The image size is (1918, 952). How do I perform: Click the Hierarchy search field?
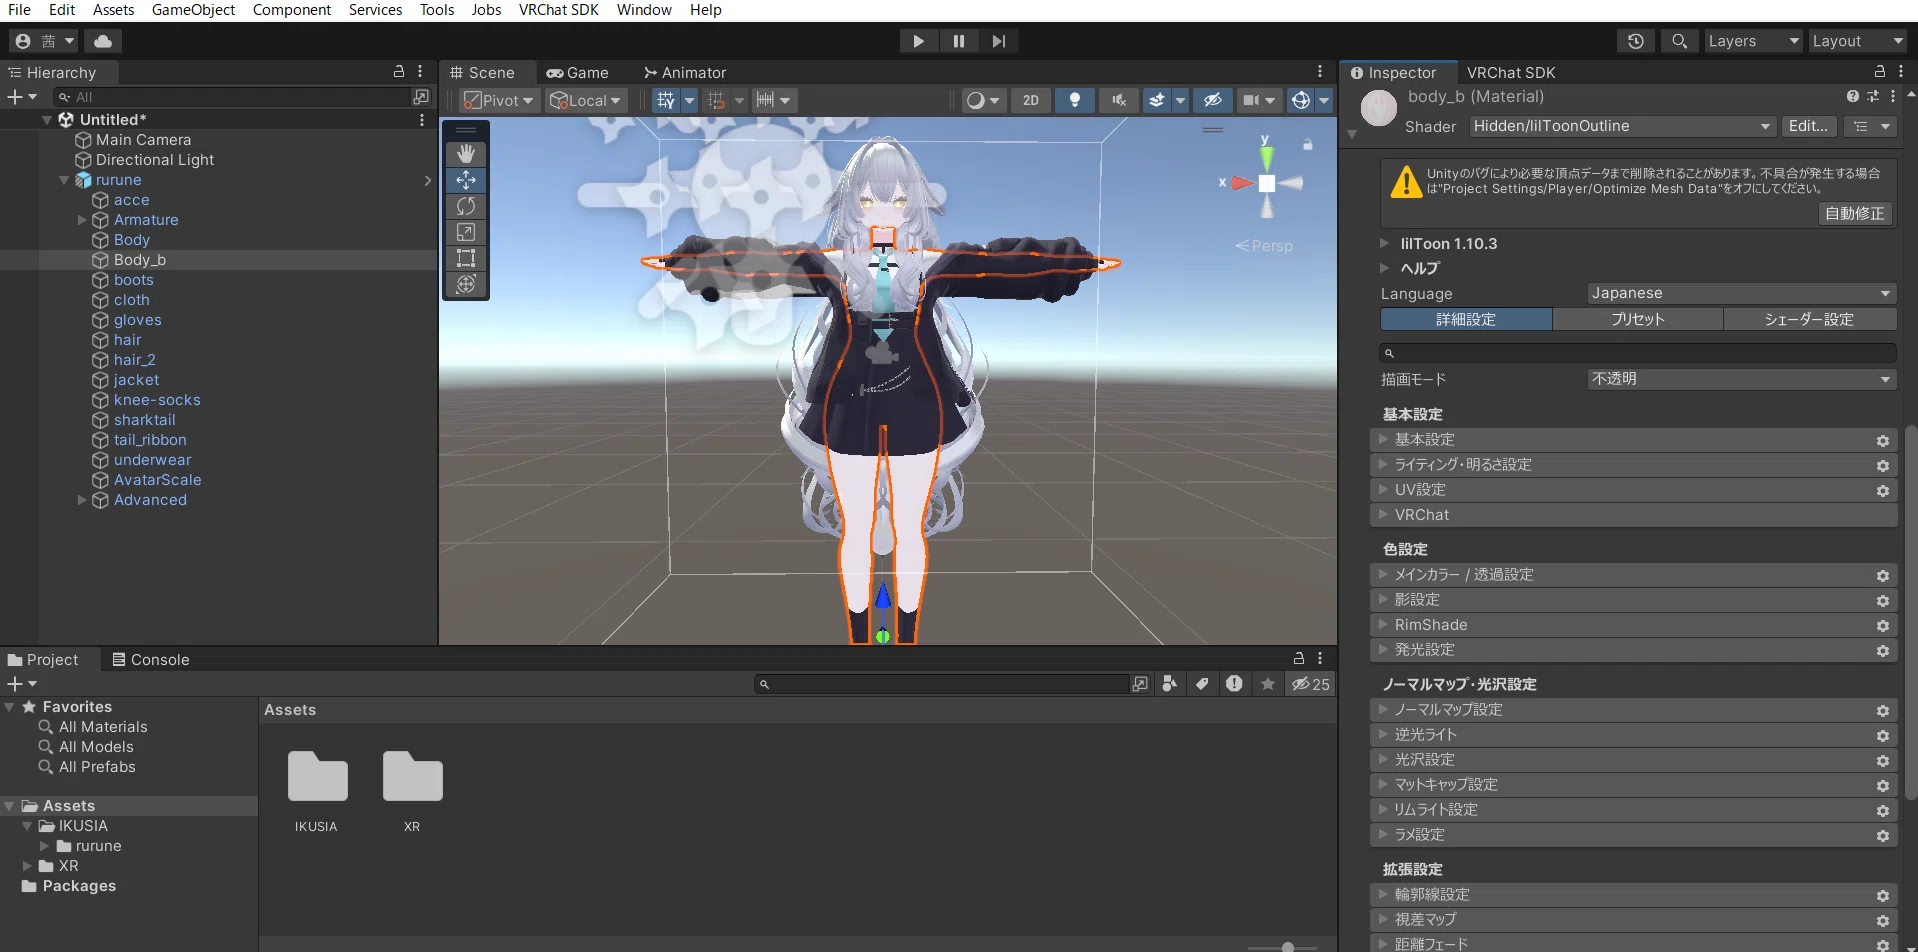tap(234, 97)
